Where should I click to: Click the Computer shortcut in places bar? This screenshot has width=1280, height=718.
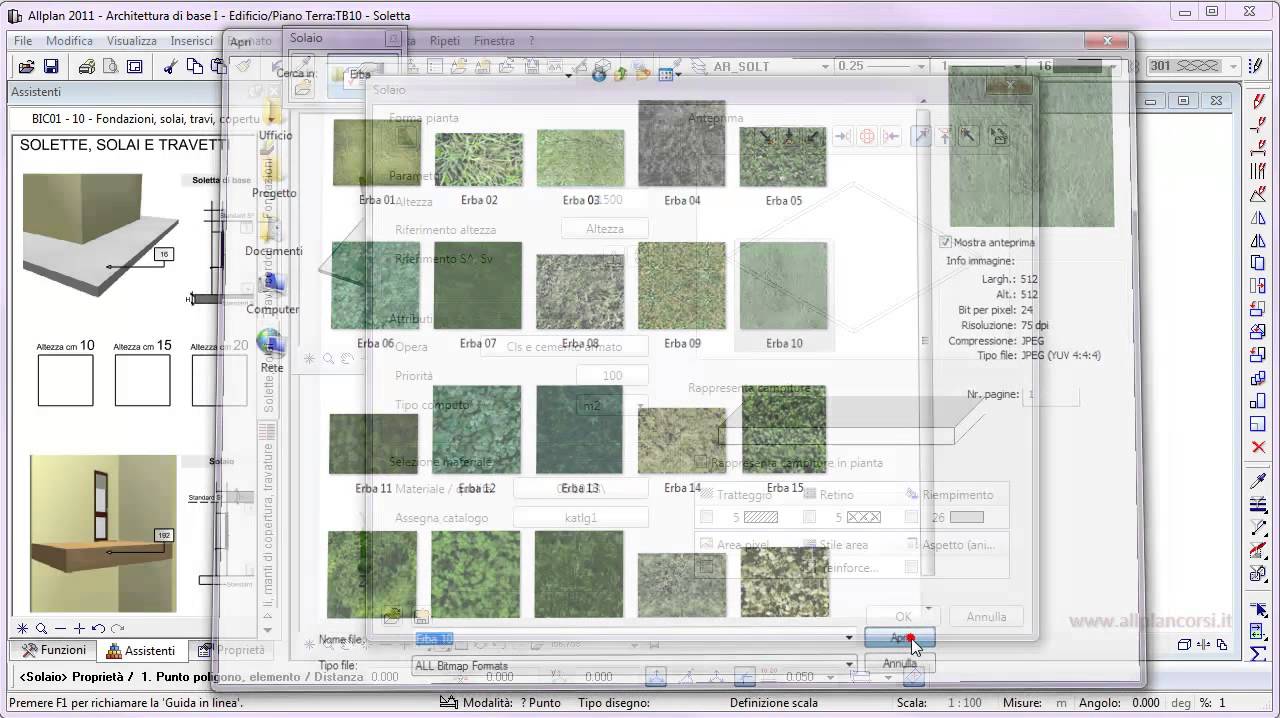tap(273, 294)
